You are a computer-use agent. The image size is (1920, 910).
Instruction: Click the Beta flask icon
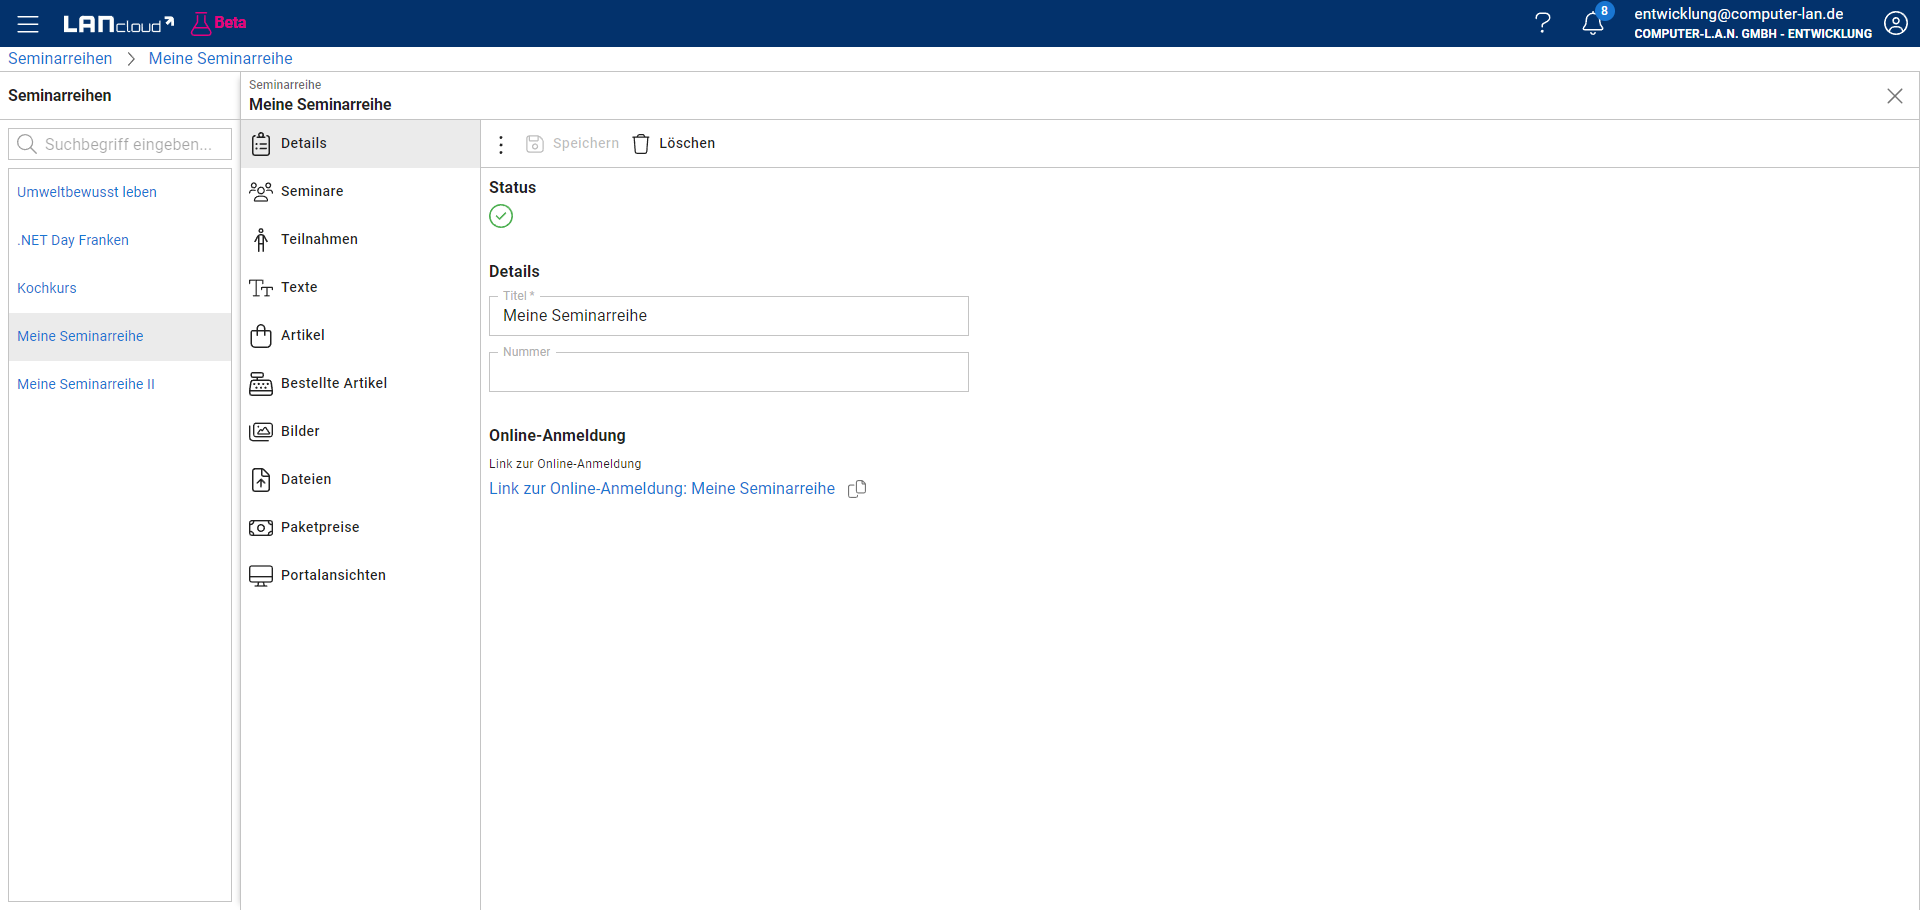tap(201, 23)
